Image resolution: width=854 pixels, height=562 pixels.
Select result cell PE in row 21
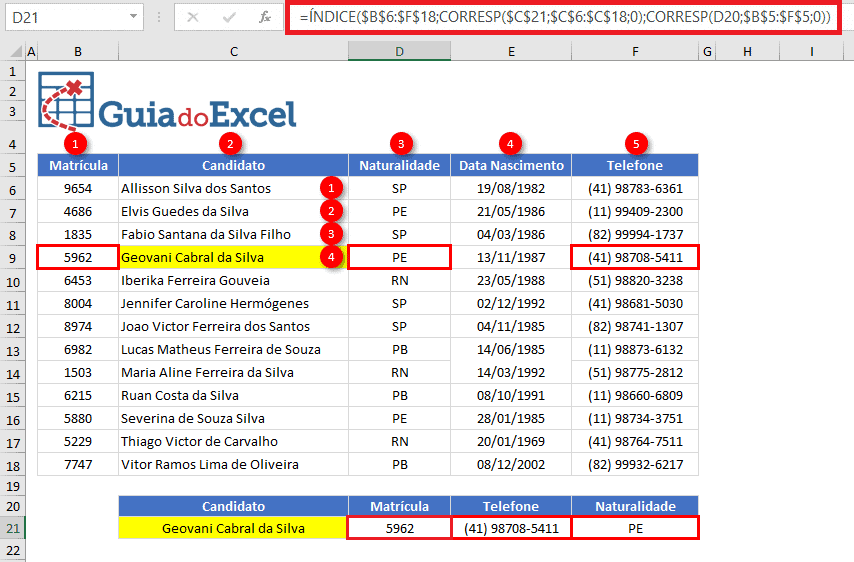(x=635, y=528)
